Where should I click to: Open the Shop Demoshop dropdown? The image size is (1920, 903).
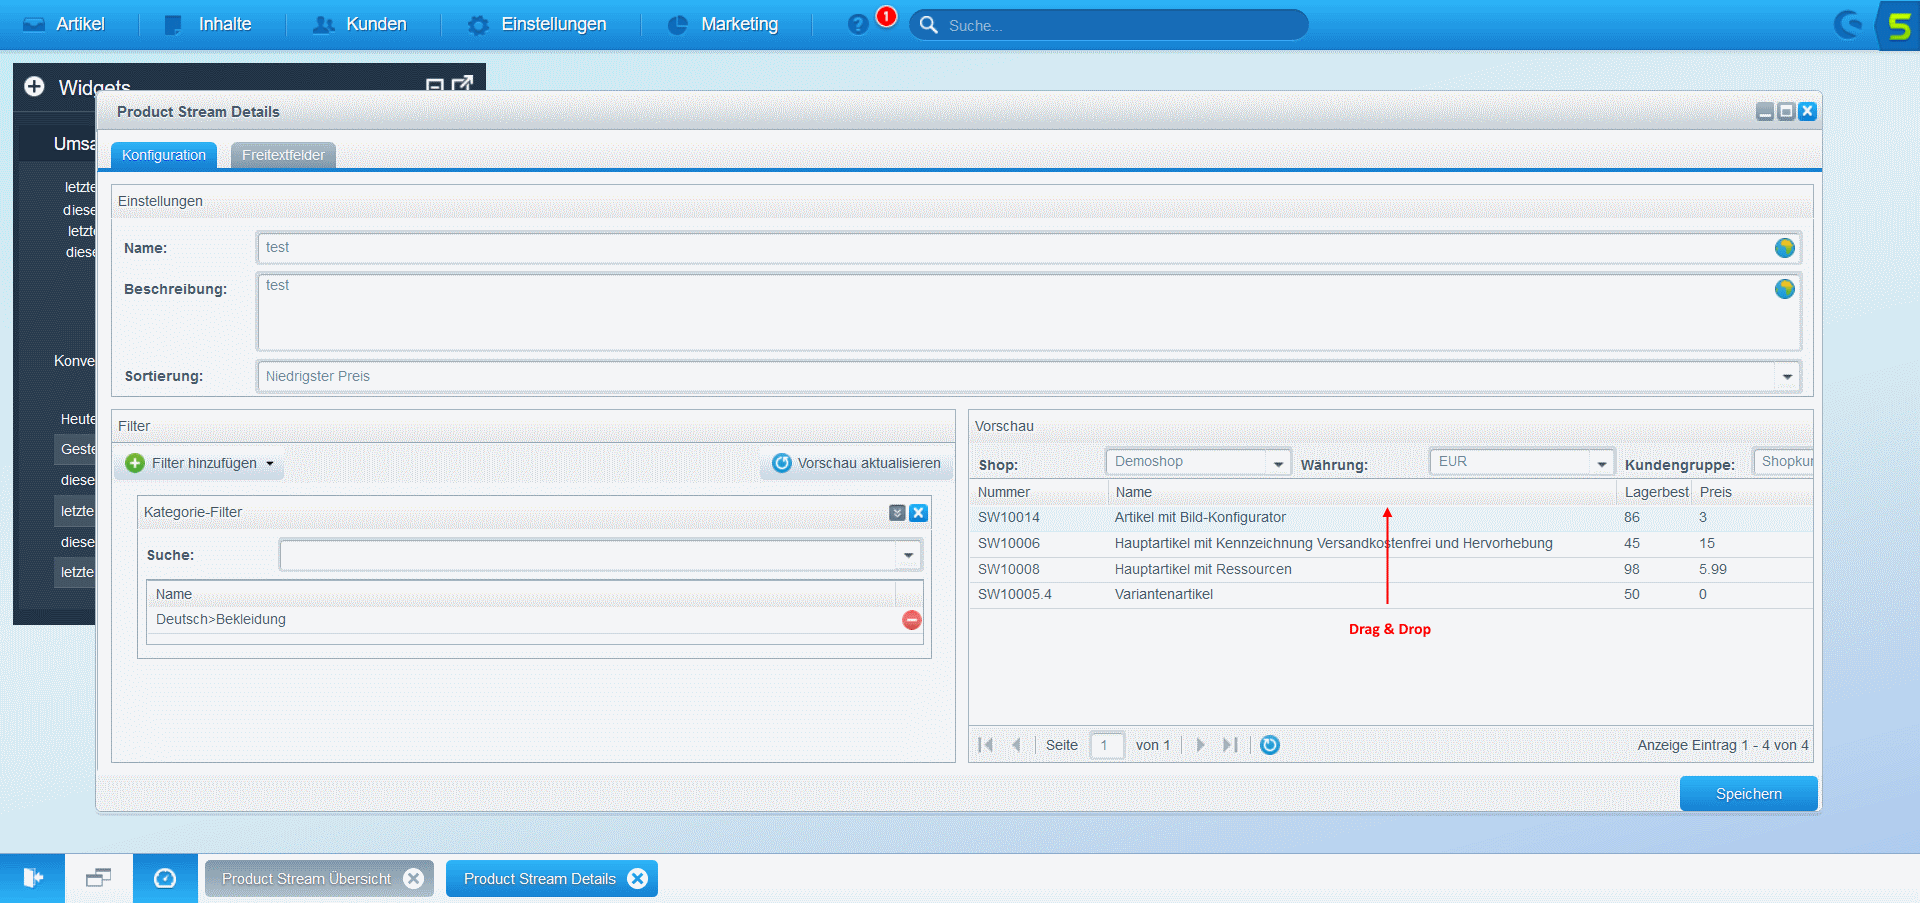pos(1277,463)
